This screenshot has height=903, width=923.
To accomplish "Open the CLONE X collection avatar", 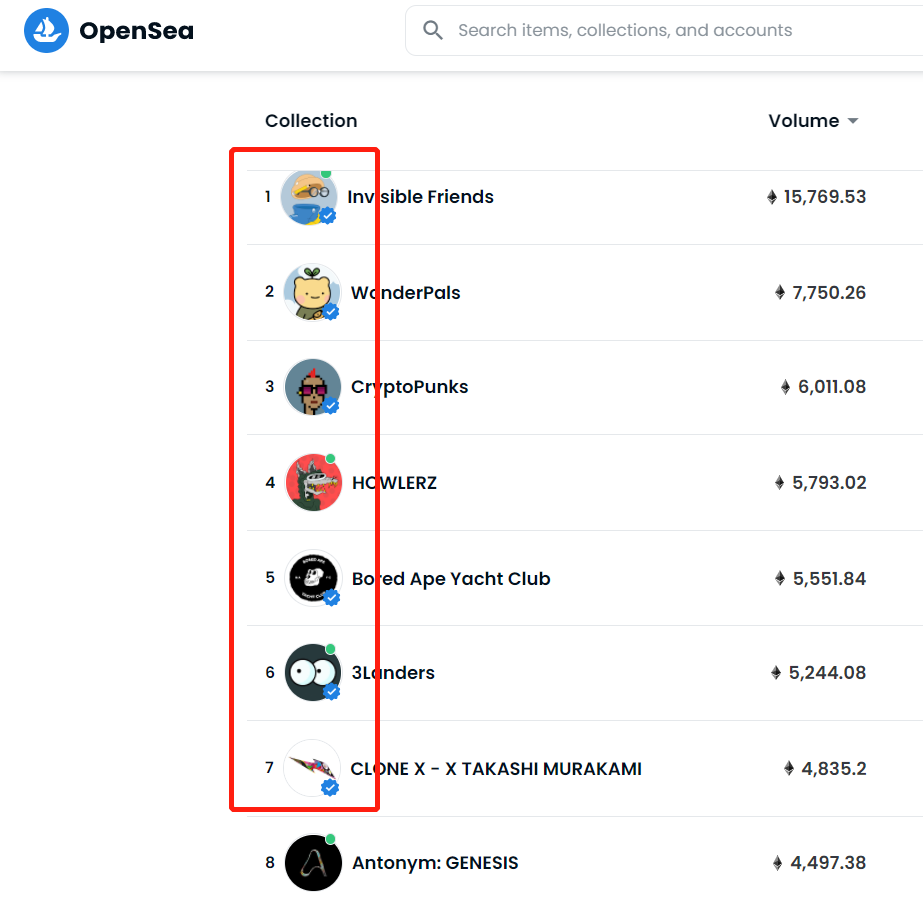I will coord(312,768).
